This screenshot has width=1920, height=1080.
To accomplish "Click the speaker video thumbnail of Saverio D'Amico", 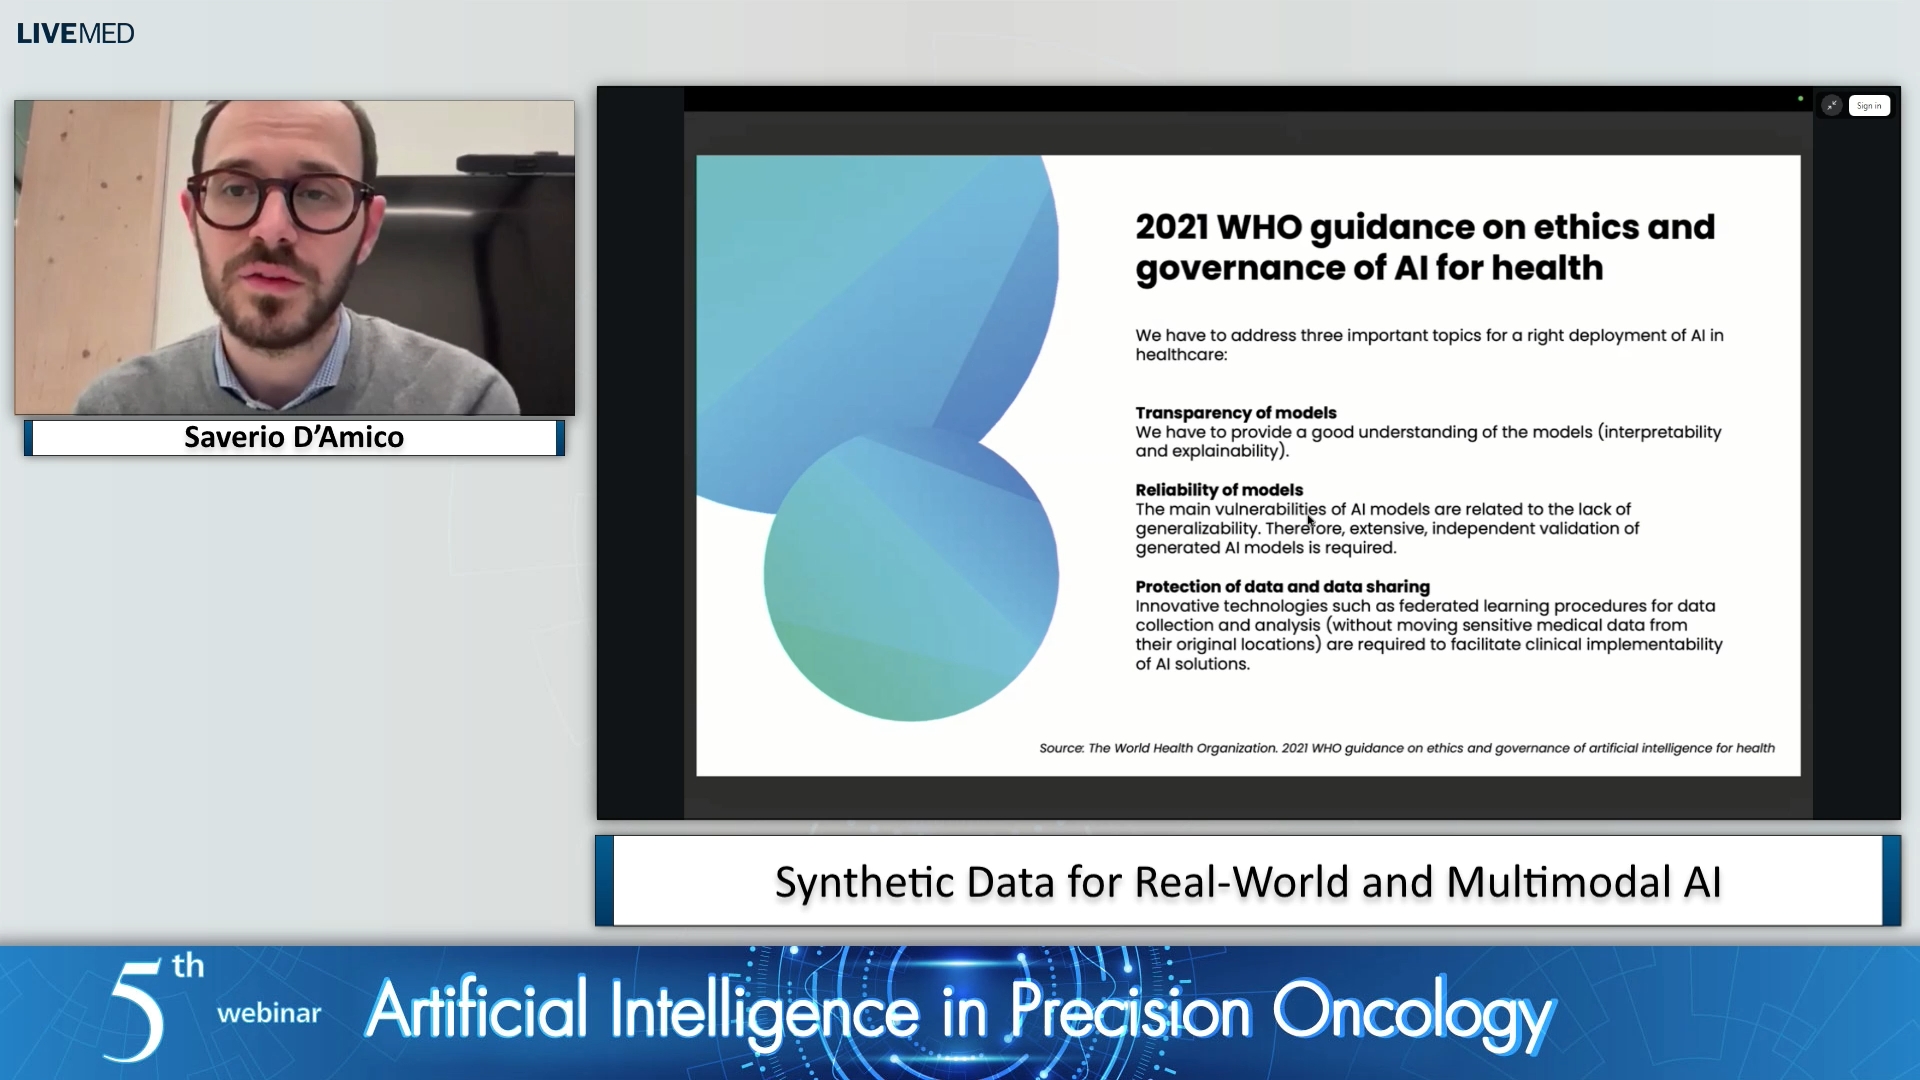I will [294, 257].
